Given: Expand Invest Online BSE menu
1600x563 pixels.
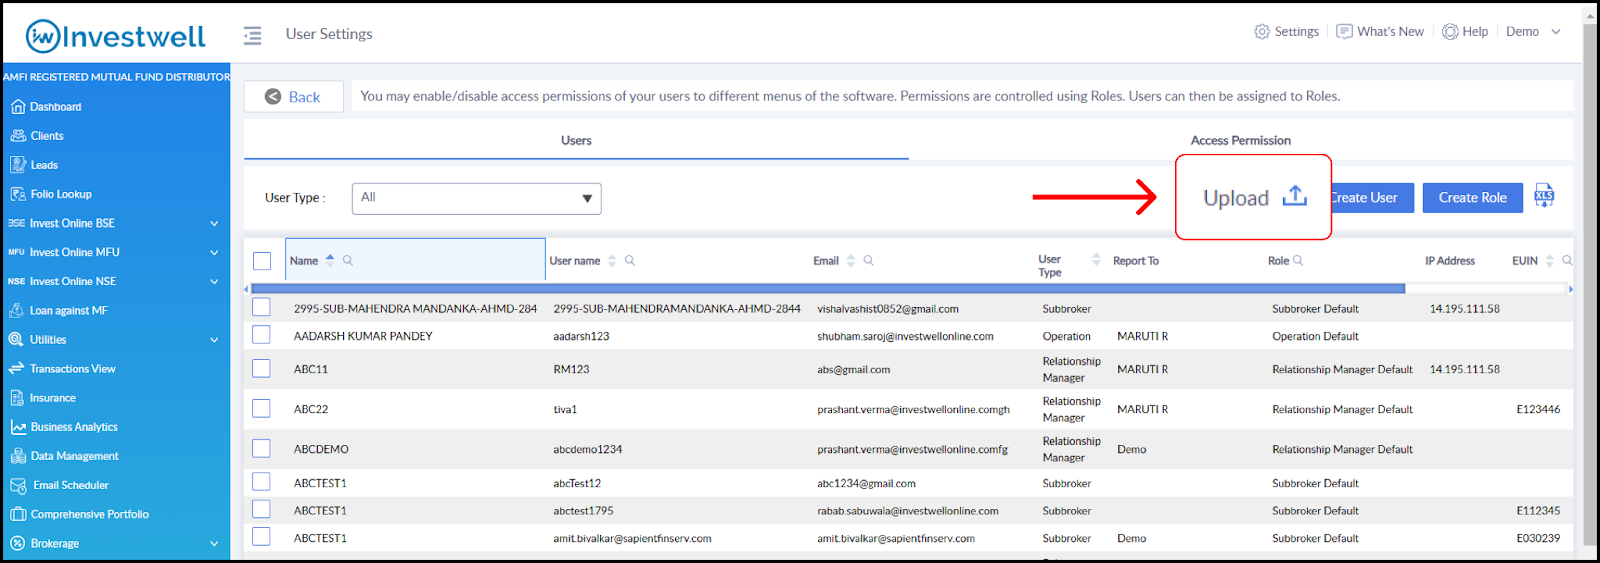Looking at the screenshot, I should pos(214,223).
